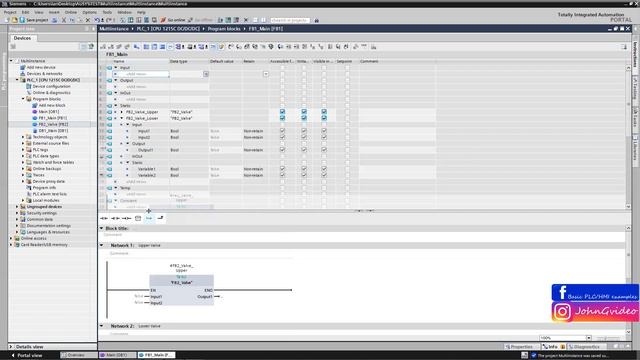Image resolution: width=640 pixels, height=360 pixels.
Task: Click the Print icon next to Save project
Action: click(54, 20)
